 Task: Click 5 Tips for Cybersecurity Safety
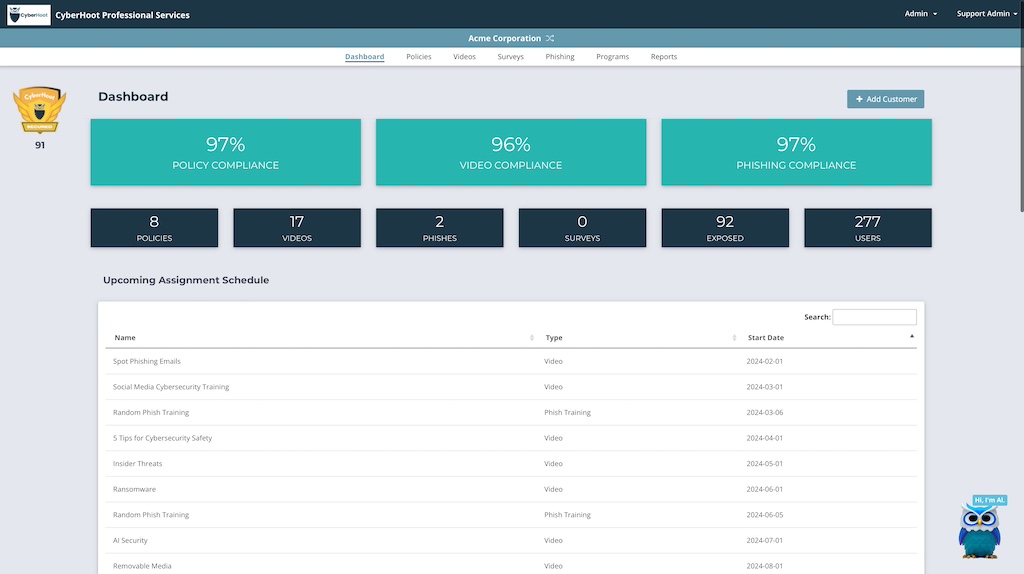(x=511, y=438)
